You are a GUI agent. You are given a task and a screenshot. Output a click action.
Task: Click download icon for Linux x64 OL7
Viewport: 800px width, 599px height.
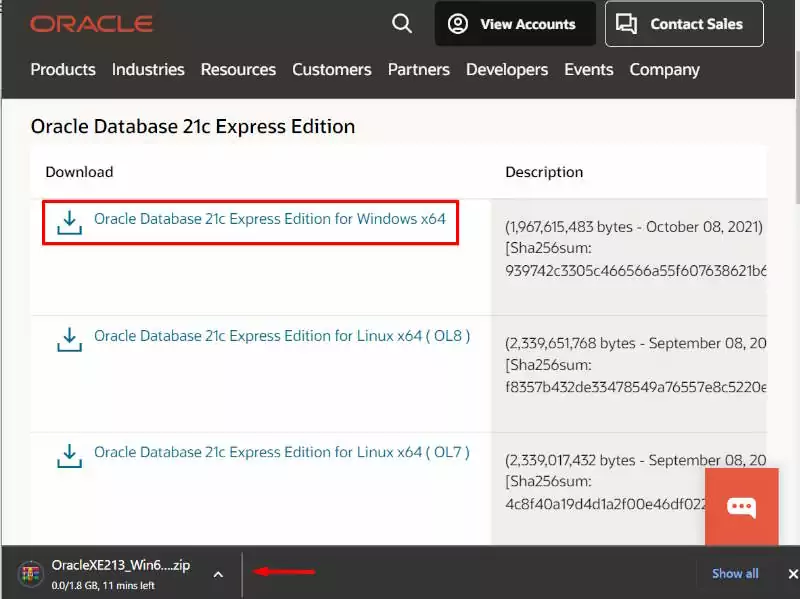69,456
